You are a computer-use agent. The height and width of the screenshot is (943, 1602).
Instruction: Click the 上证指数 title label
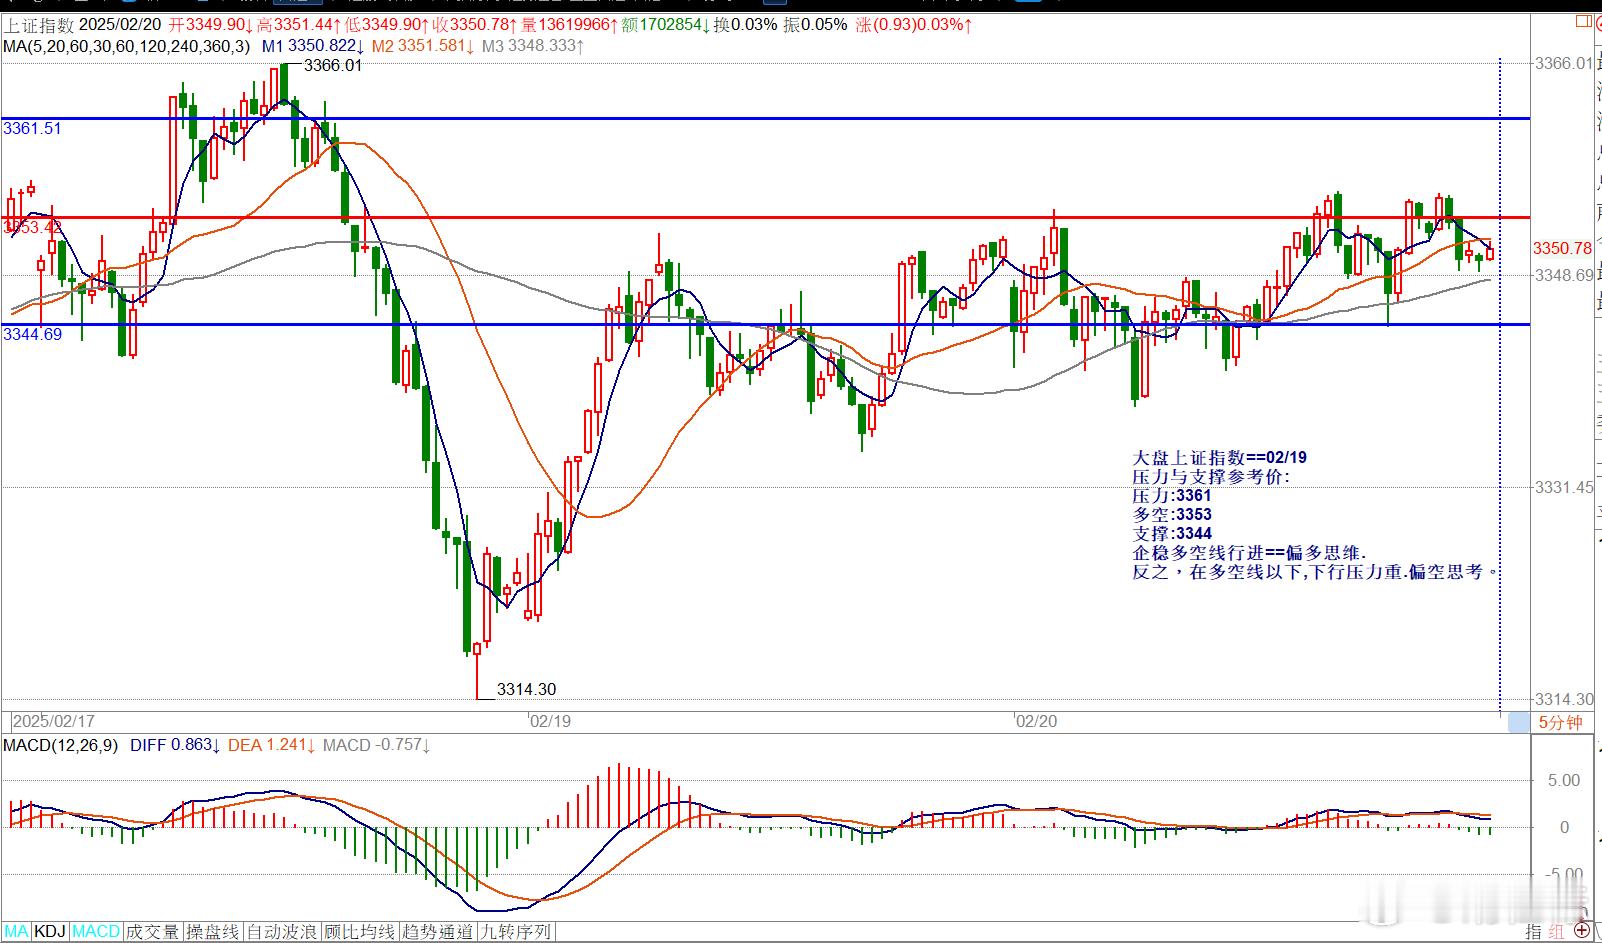click(38, 25)
